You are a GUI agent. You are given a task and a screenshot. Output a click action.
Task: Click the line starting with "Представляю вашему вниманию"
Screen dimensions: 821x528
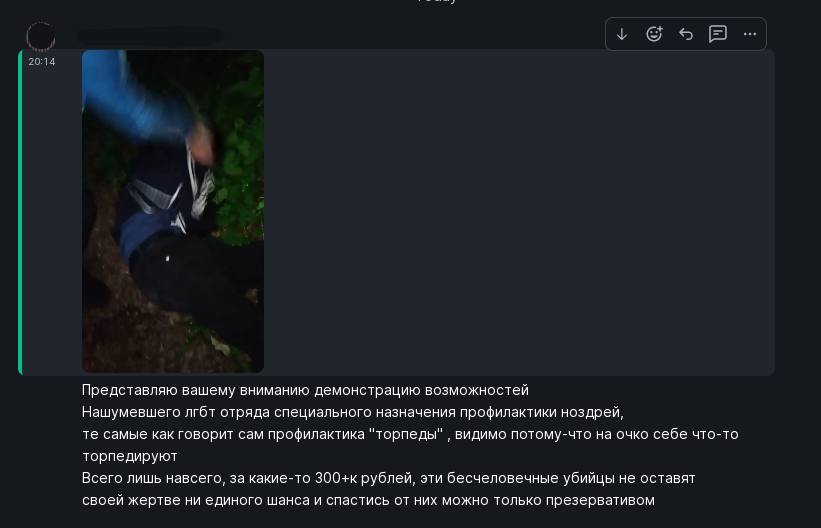[x=305, y=390]
